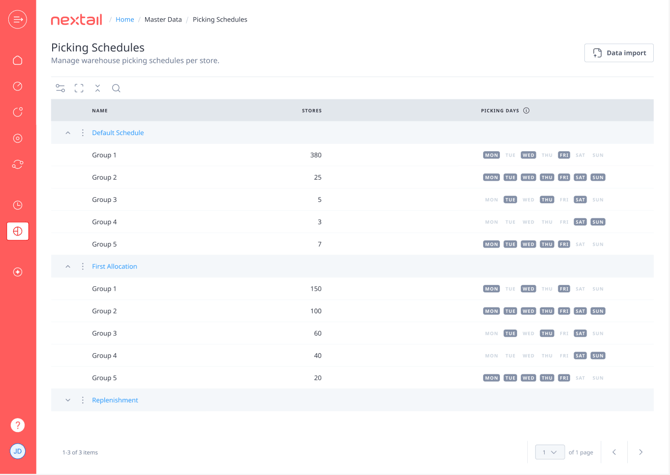This screenshot has width=670, height=475.
Task: Toggle WED for First Allocation Group 1
Action: 528,289
